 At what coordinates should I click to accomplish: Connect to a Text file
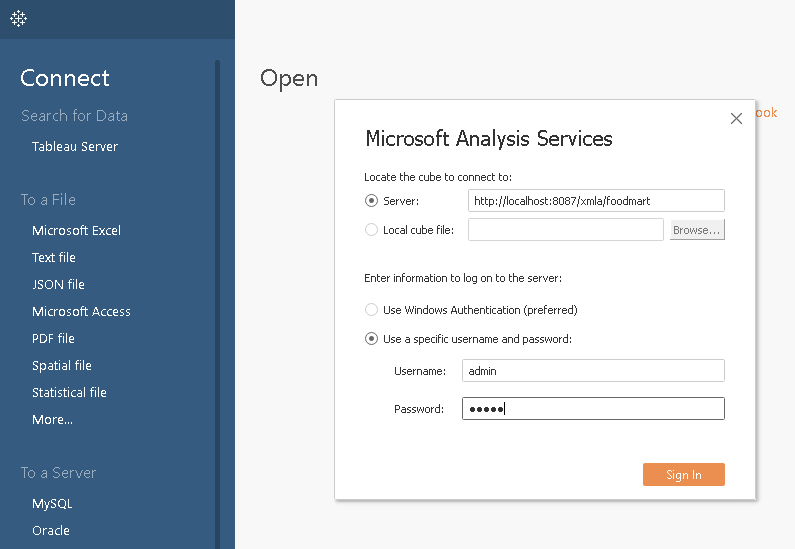54,258
